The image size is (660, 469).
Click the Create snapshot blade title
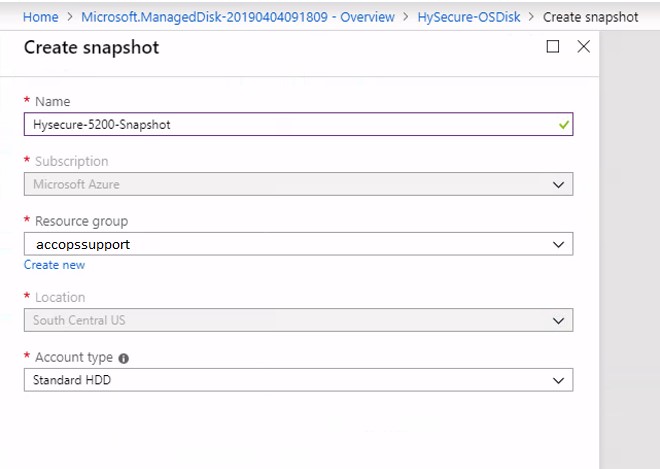pyautogui.click(x=91, y=47)
